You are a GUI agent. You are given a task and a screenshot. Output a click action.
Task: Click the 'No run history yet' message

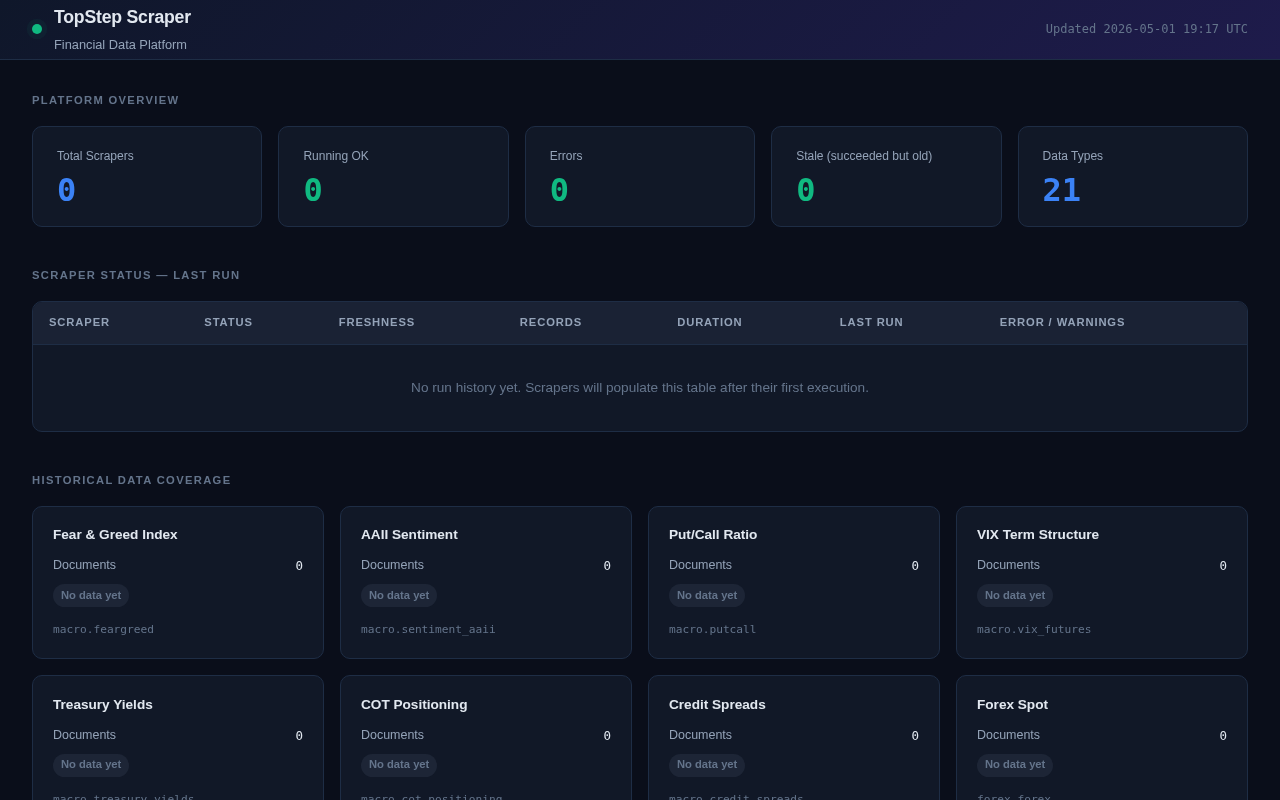[640, 388]
